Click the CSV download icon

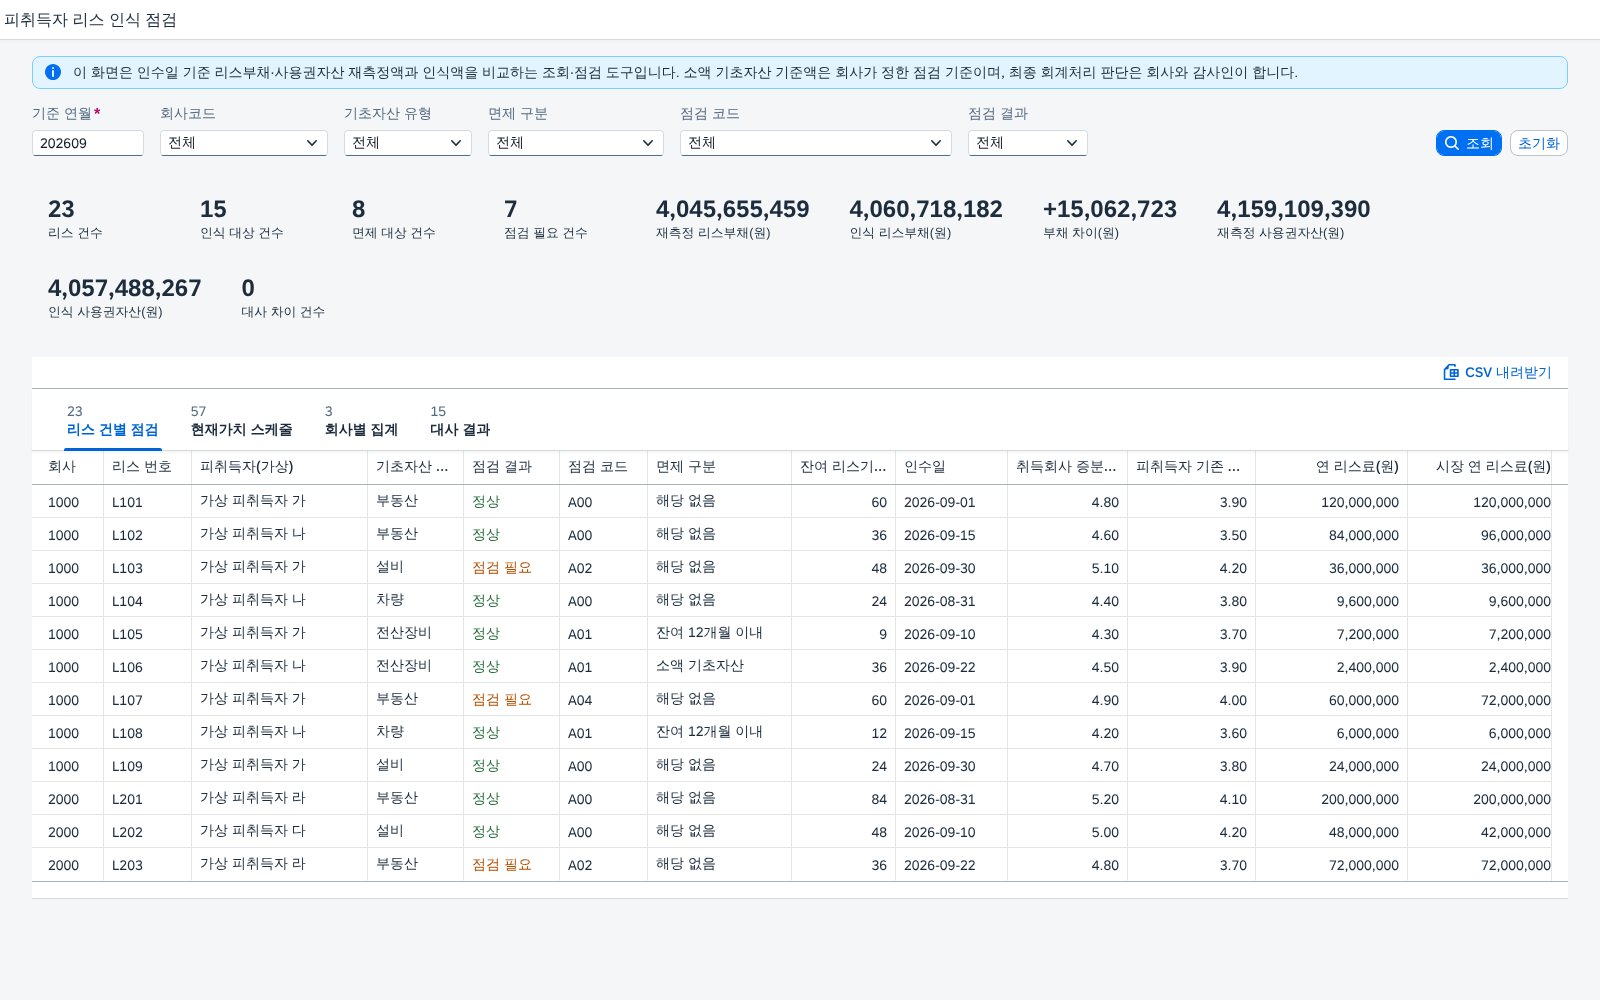click(x=1451, y=372)
